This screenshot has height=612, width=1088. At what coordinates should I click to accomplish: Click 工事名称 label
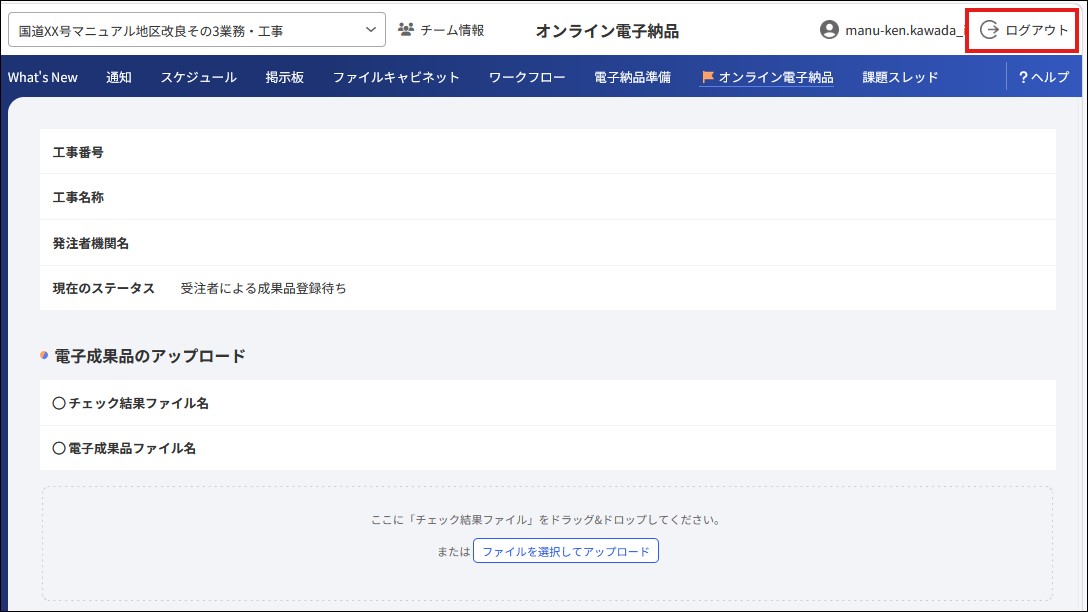coord(78,197)
